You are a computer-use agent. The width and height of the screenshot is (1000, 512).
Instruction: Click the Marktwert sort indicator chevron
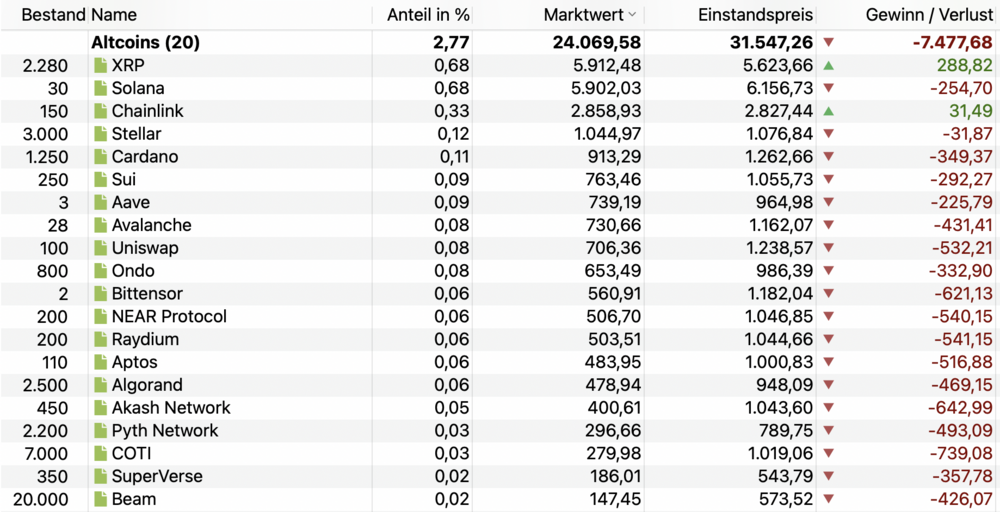pos(631,15)
